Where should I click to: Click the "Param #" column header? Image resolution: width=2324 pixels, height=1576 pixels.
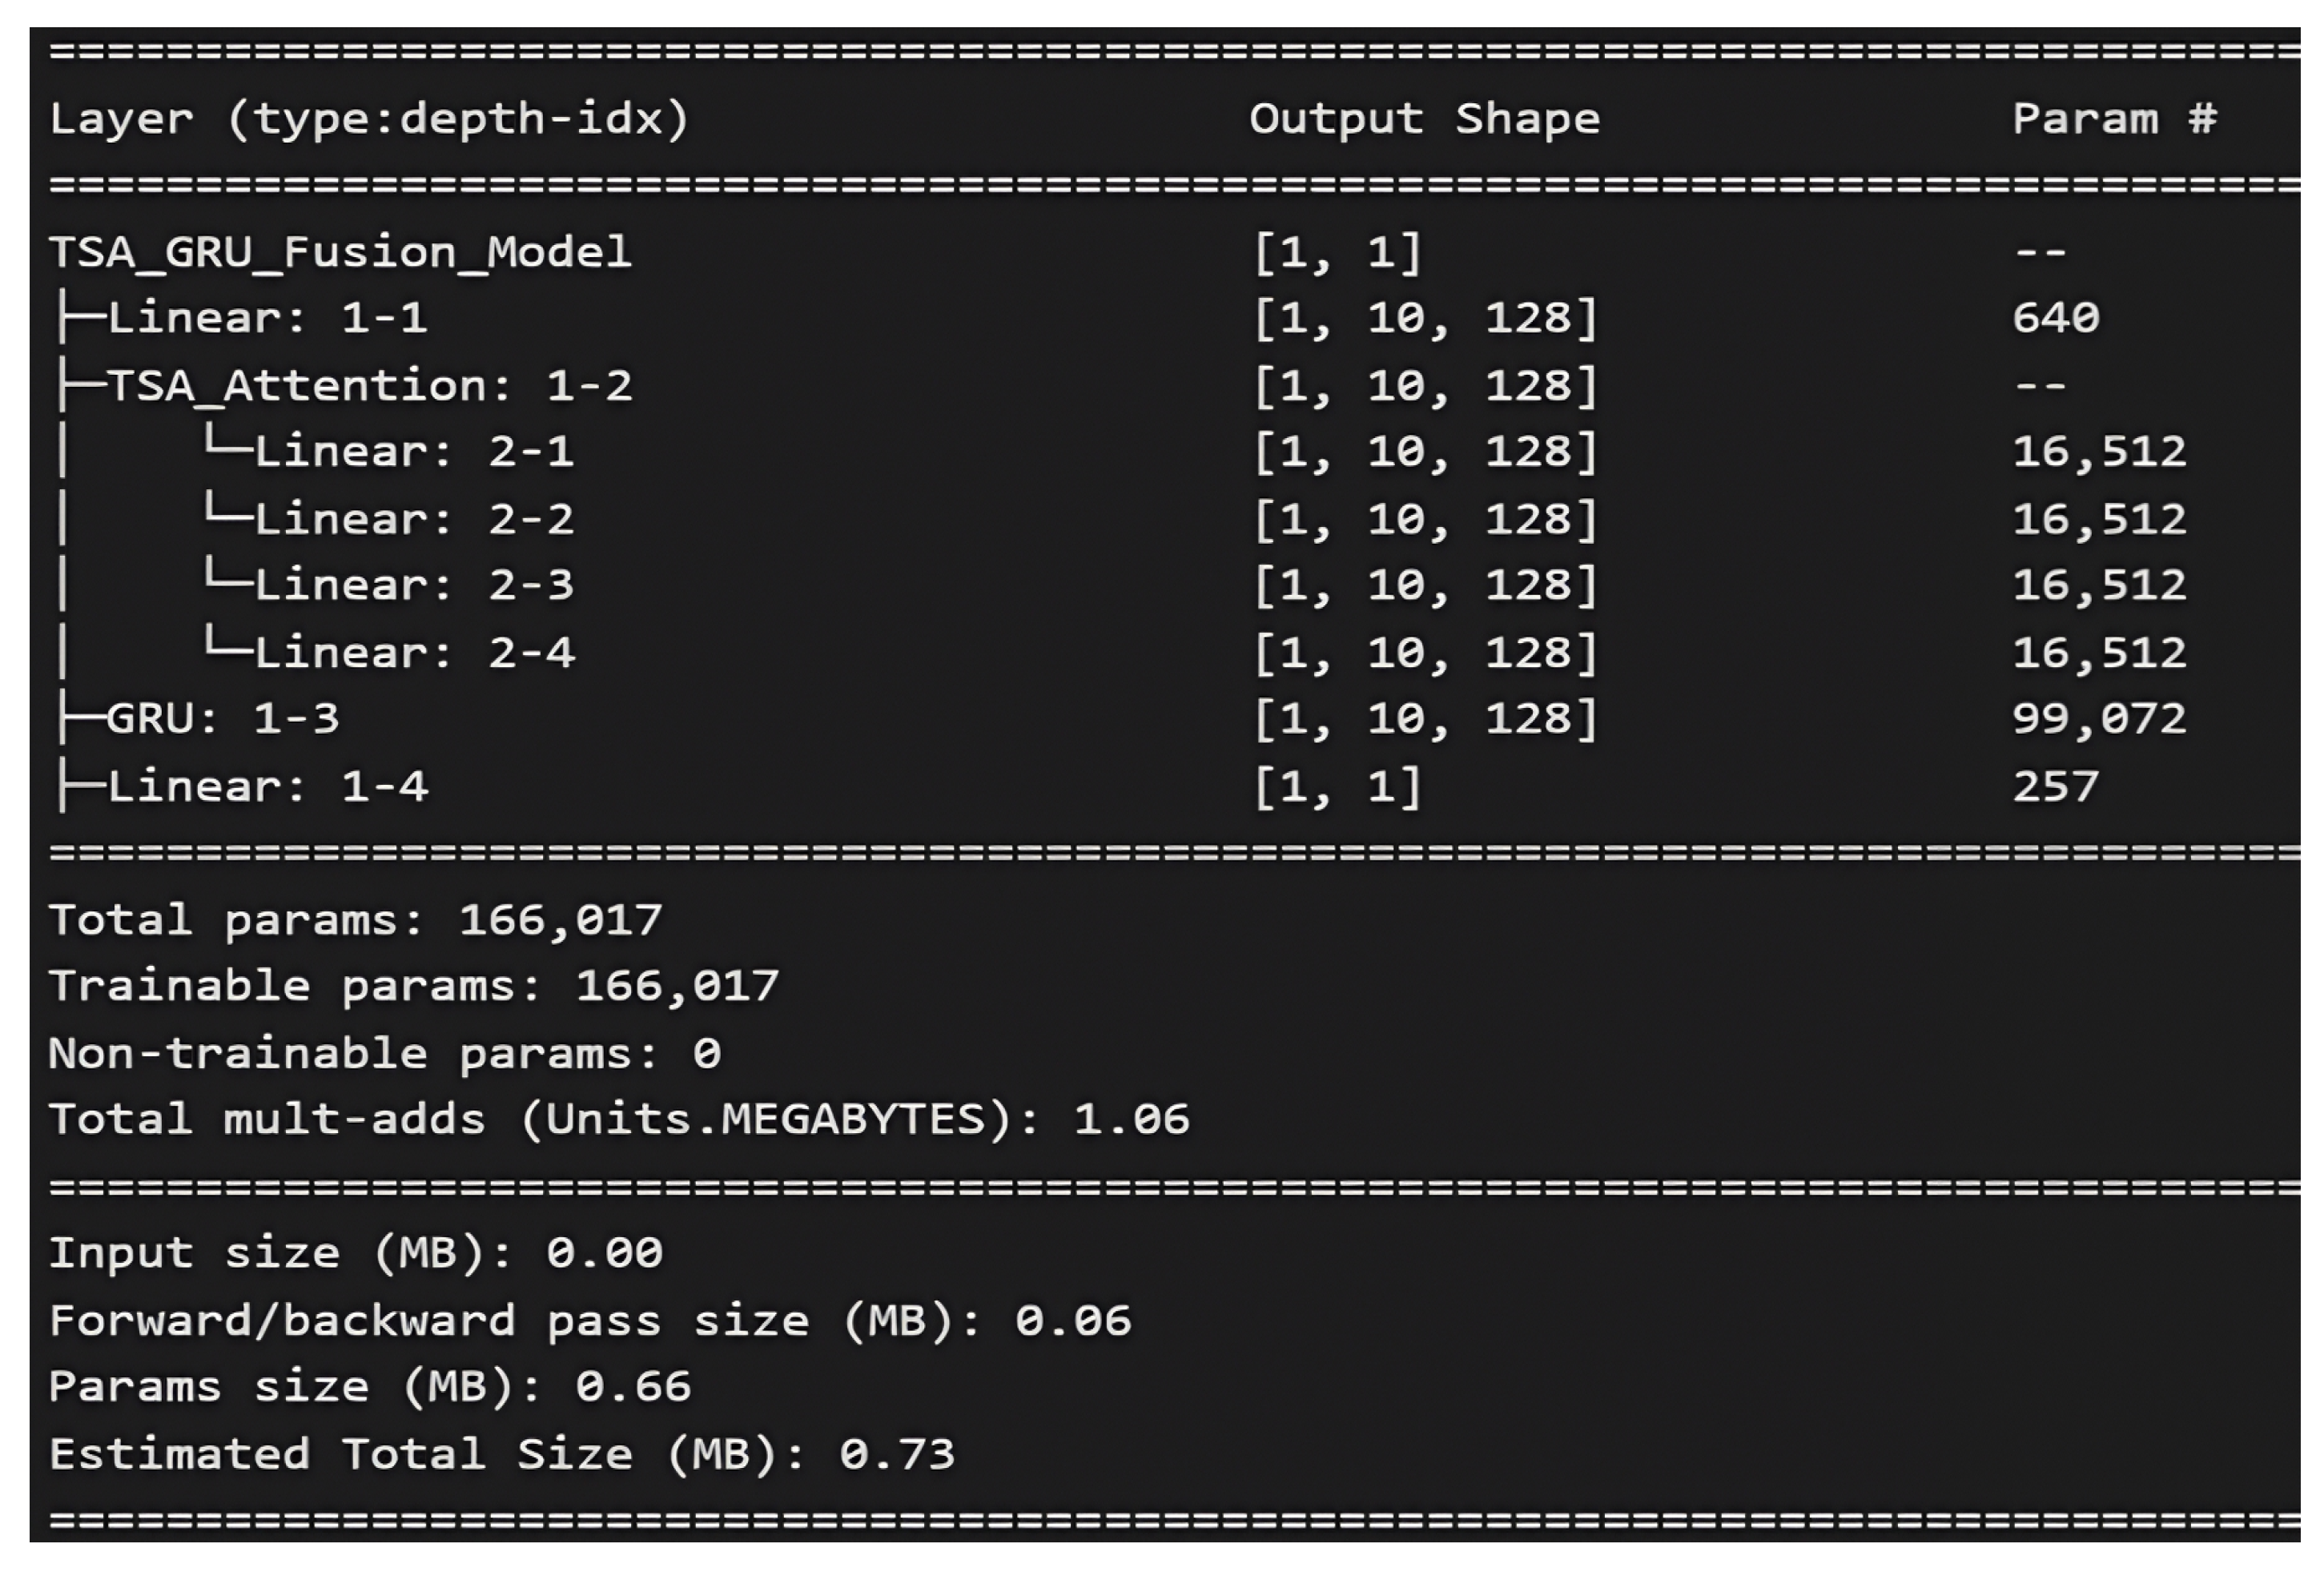[x=2114, y=119]
